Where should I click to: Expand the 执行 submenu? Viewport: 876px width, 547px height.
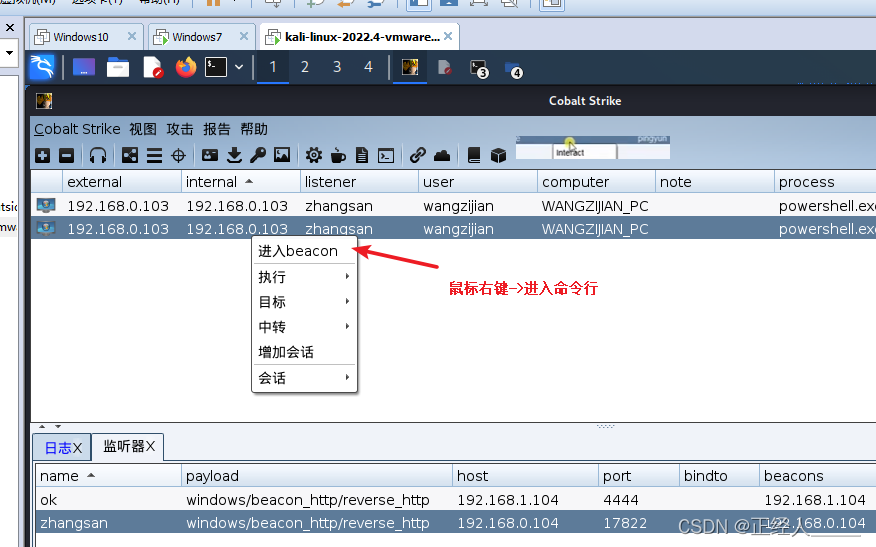(304, 277)
